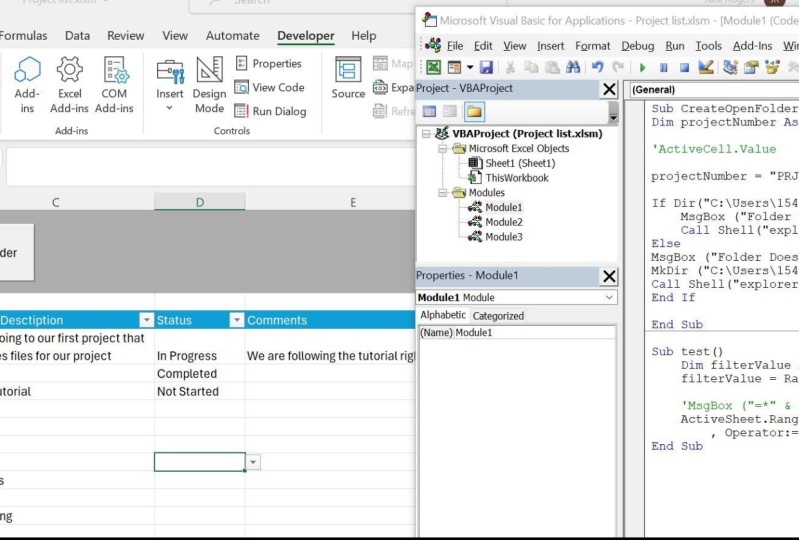This screenshot has width=799, height=540.
Task: Select the 'Completed' status cell
Action: 200,373
